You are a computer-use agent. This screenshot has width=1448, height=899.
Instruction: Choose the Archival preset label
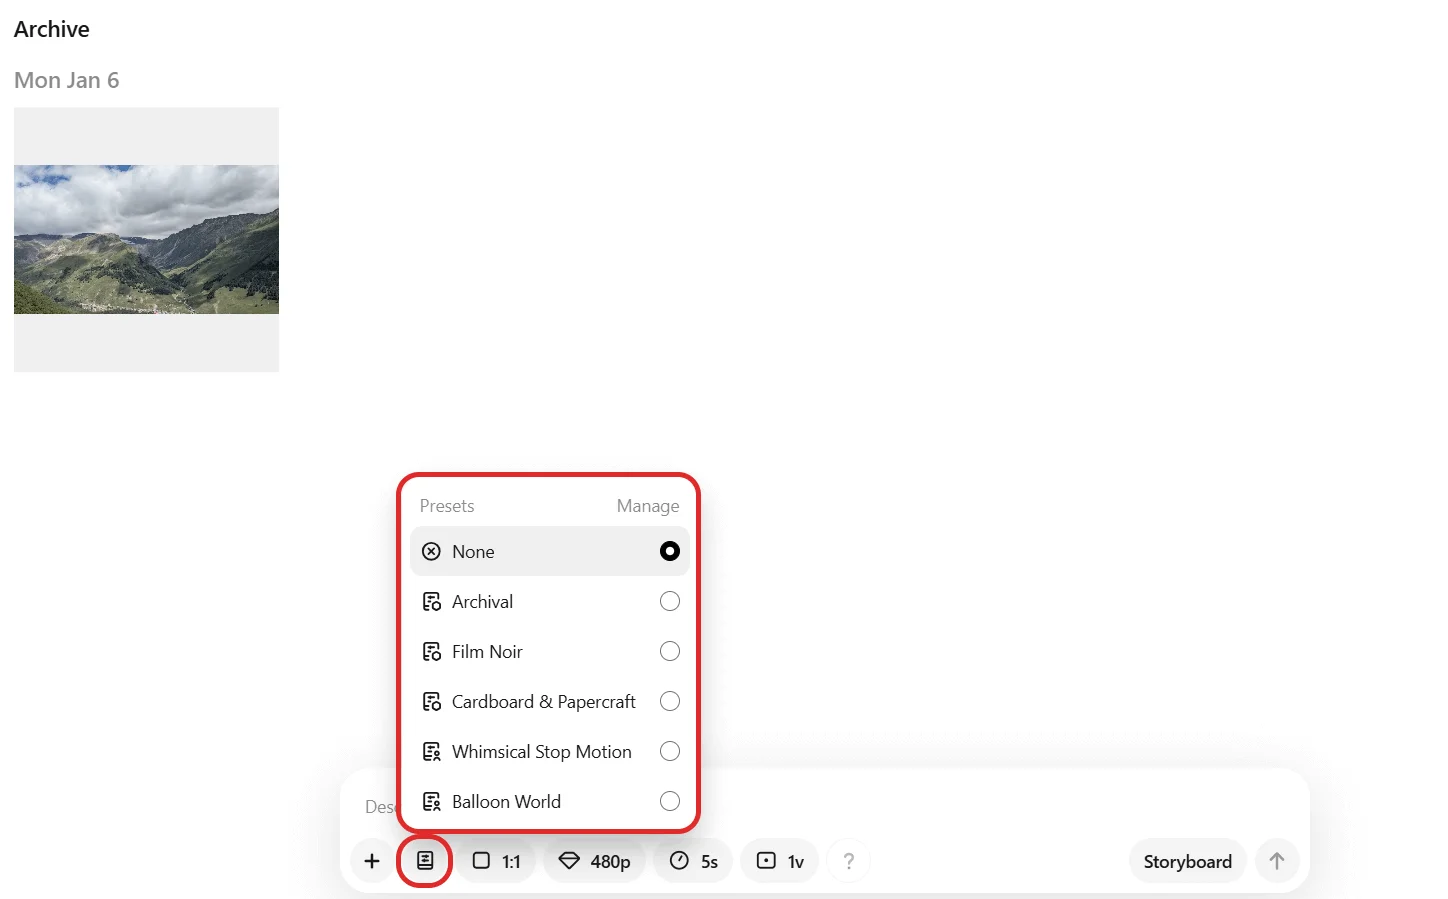tap(482, 602)
